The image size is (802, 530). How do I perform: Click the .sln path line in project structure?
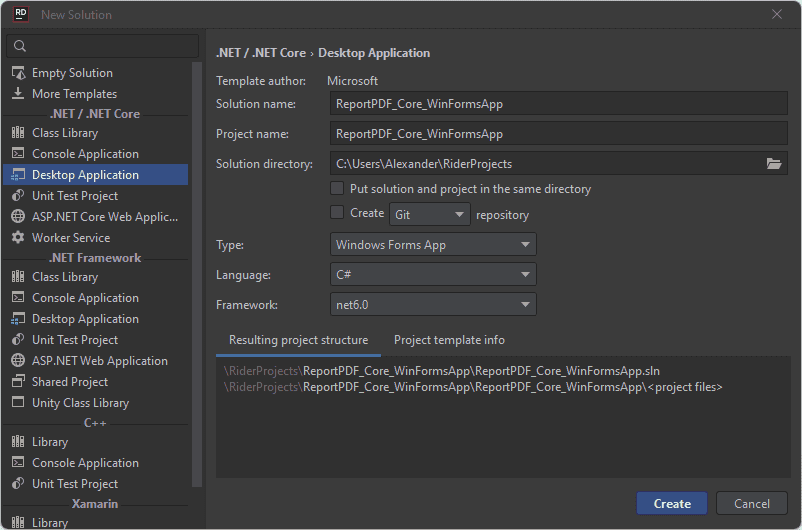click(x=442, y=371)
